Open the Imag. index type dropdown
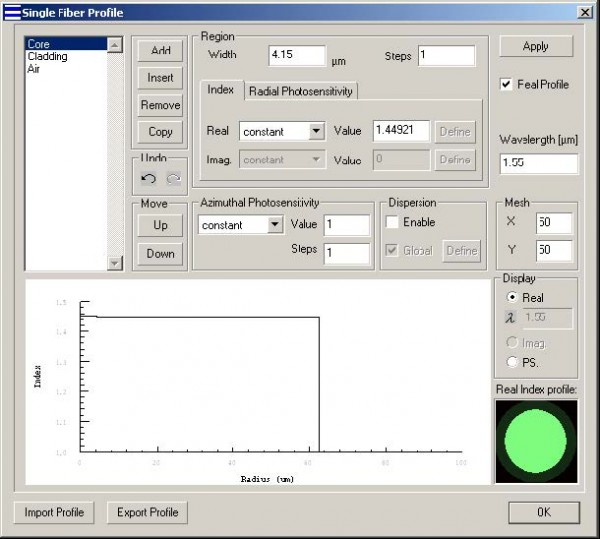This screenshot has height=539, width=600. pos(316,159)
